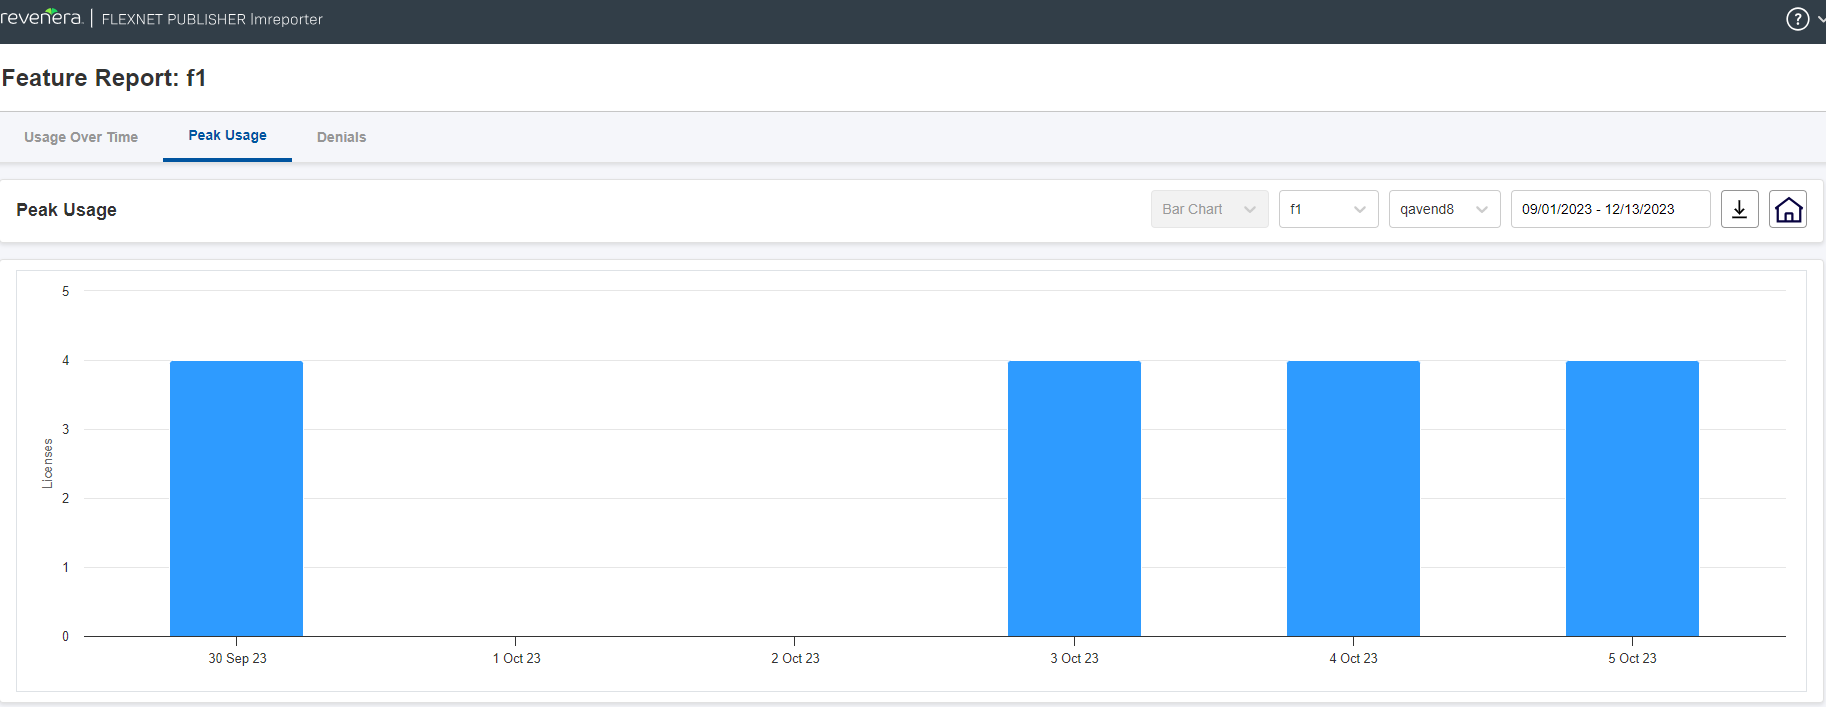Switch to Usage Over Time tab
Image resolution: width=1826 pixels, height=707 pixels.
pyautogui.click(x=81, y=137)
